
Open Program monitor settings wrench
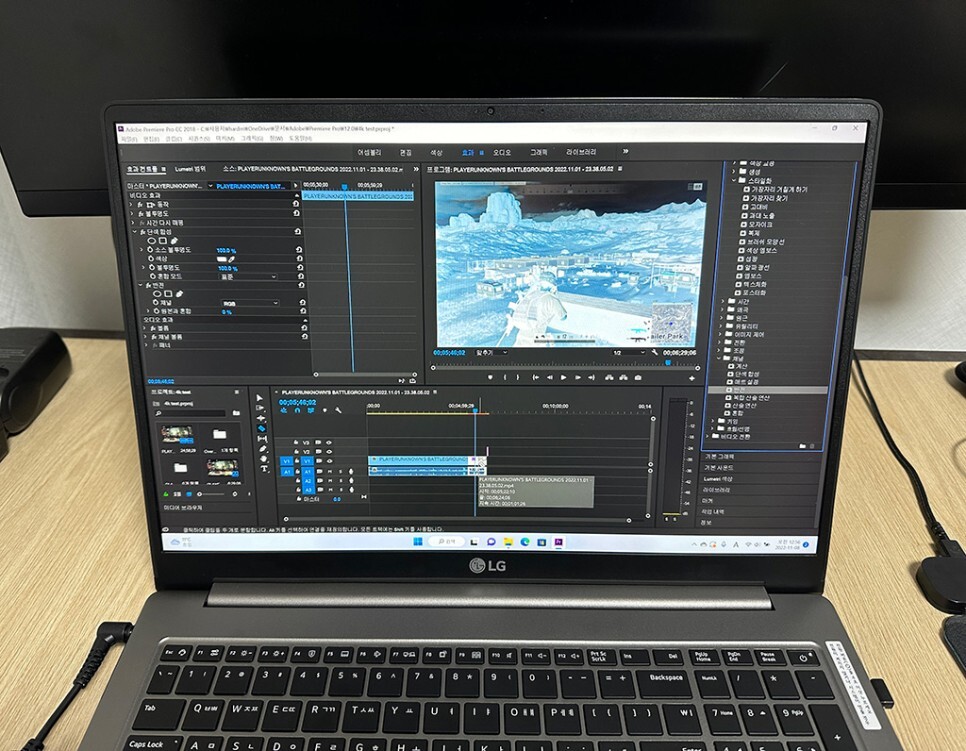tap(654, 353)
